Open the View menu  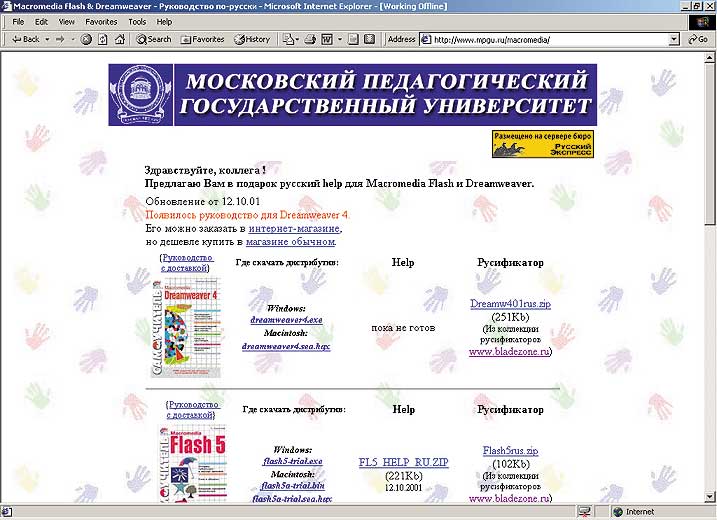click(x=66, y=21)
